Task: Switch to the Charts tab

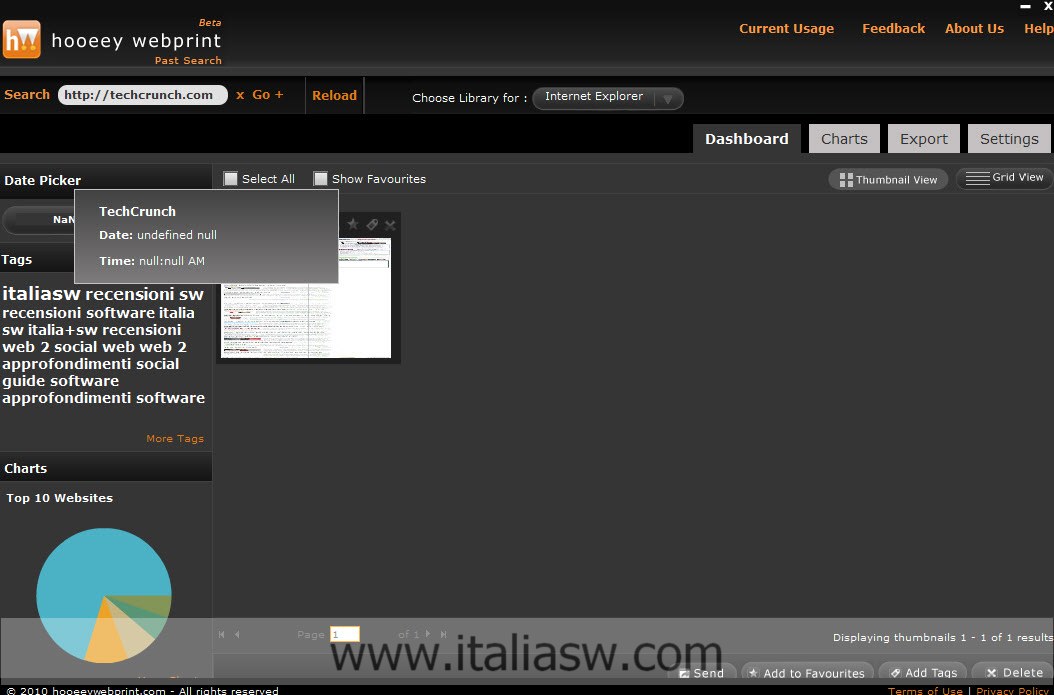Action: tap(844, 138)
